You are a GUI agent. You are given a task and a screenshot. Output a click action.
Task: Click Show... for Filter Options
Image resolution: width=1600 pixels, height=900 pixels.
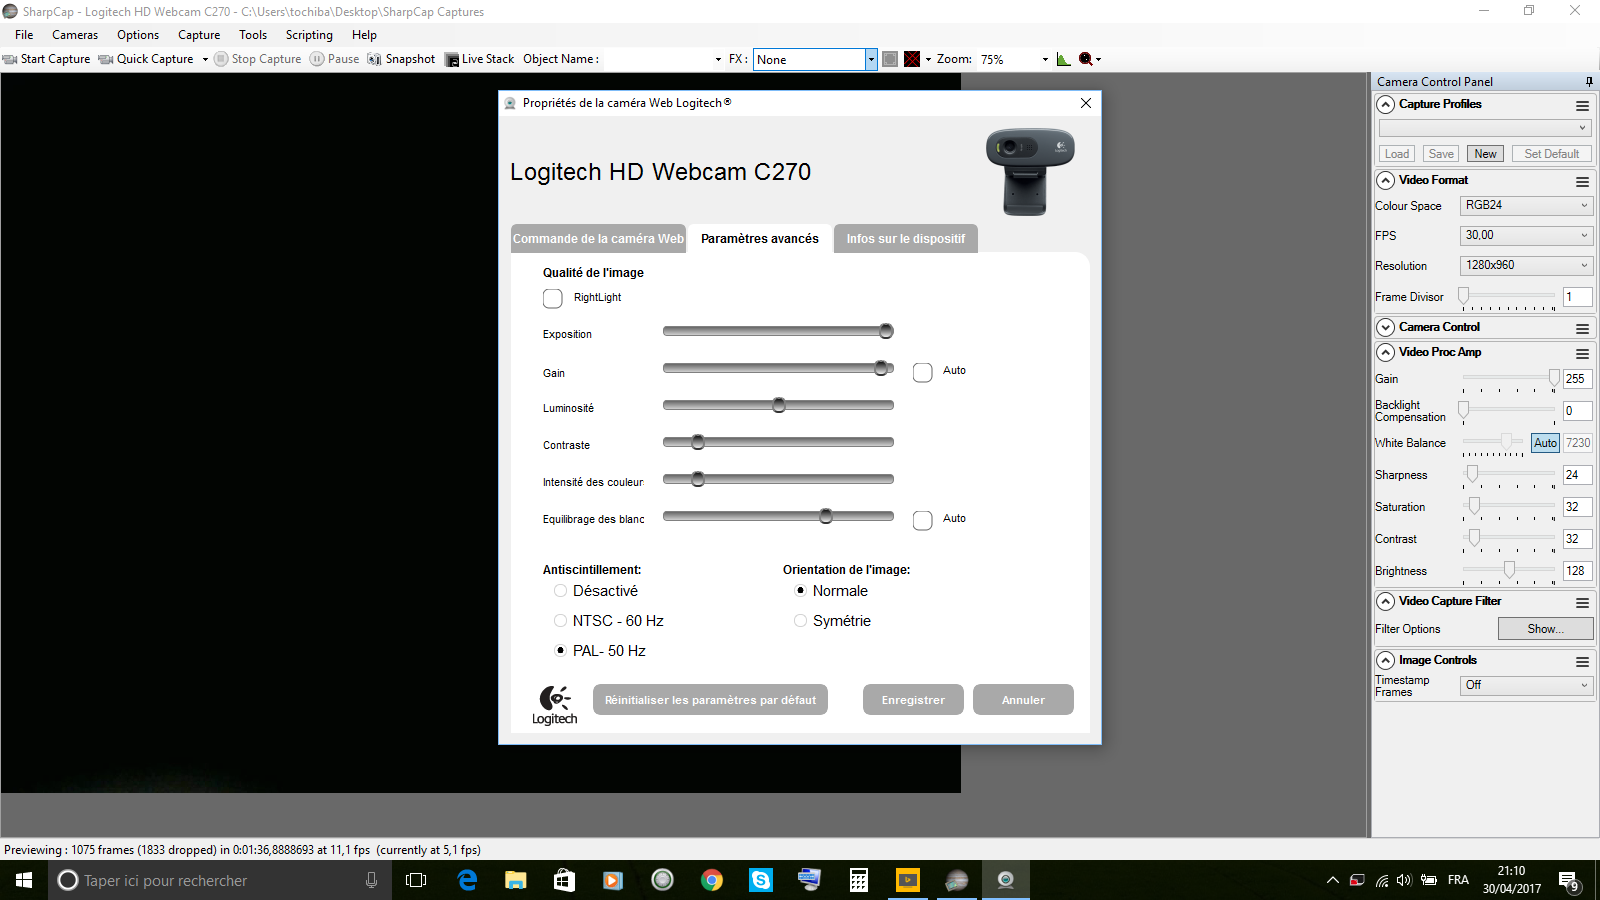point(1545,629)
